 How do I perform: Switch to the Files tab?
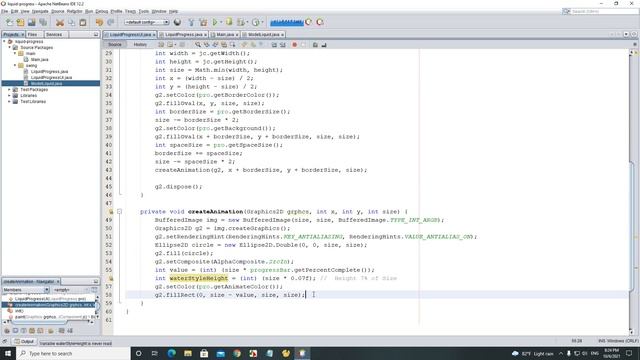pos(33,35)
